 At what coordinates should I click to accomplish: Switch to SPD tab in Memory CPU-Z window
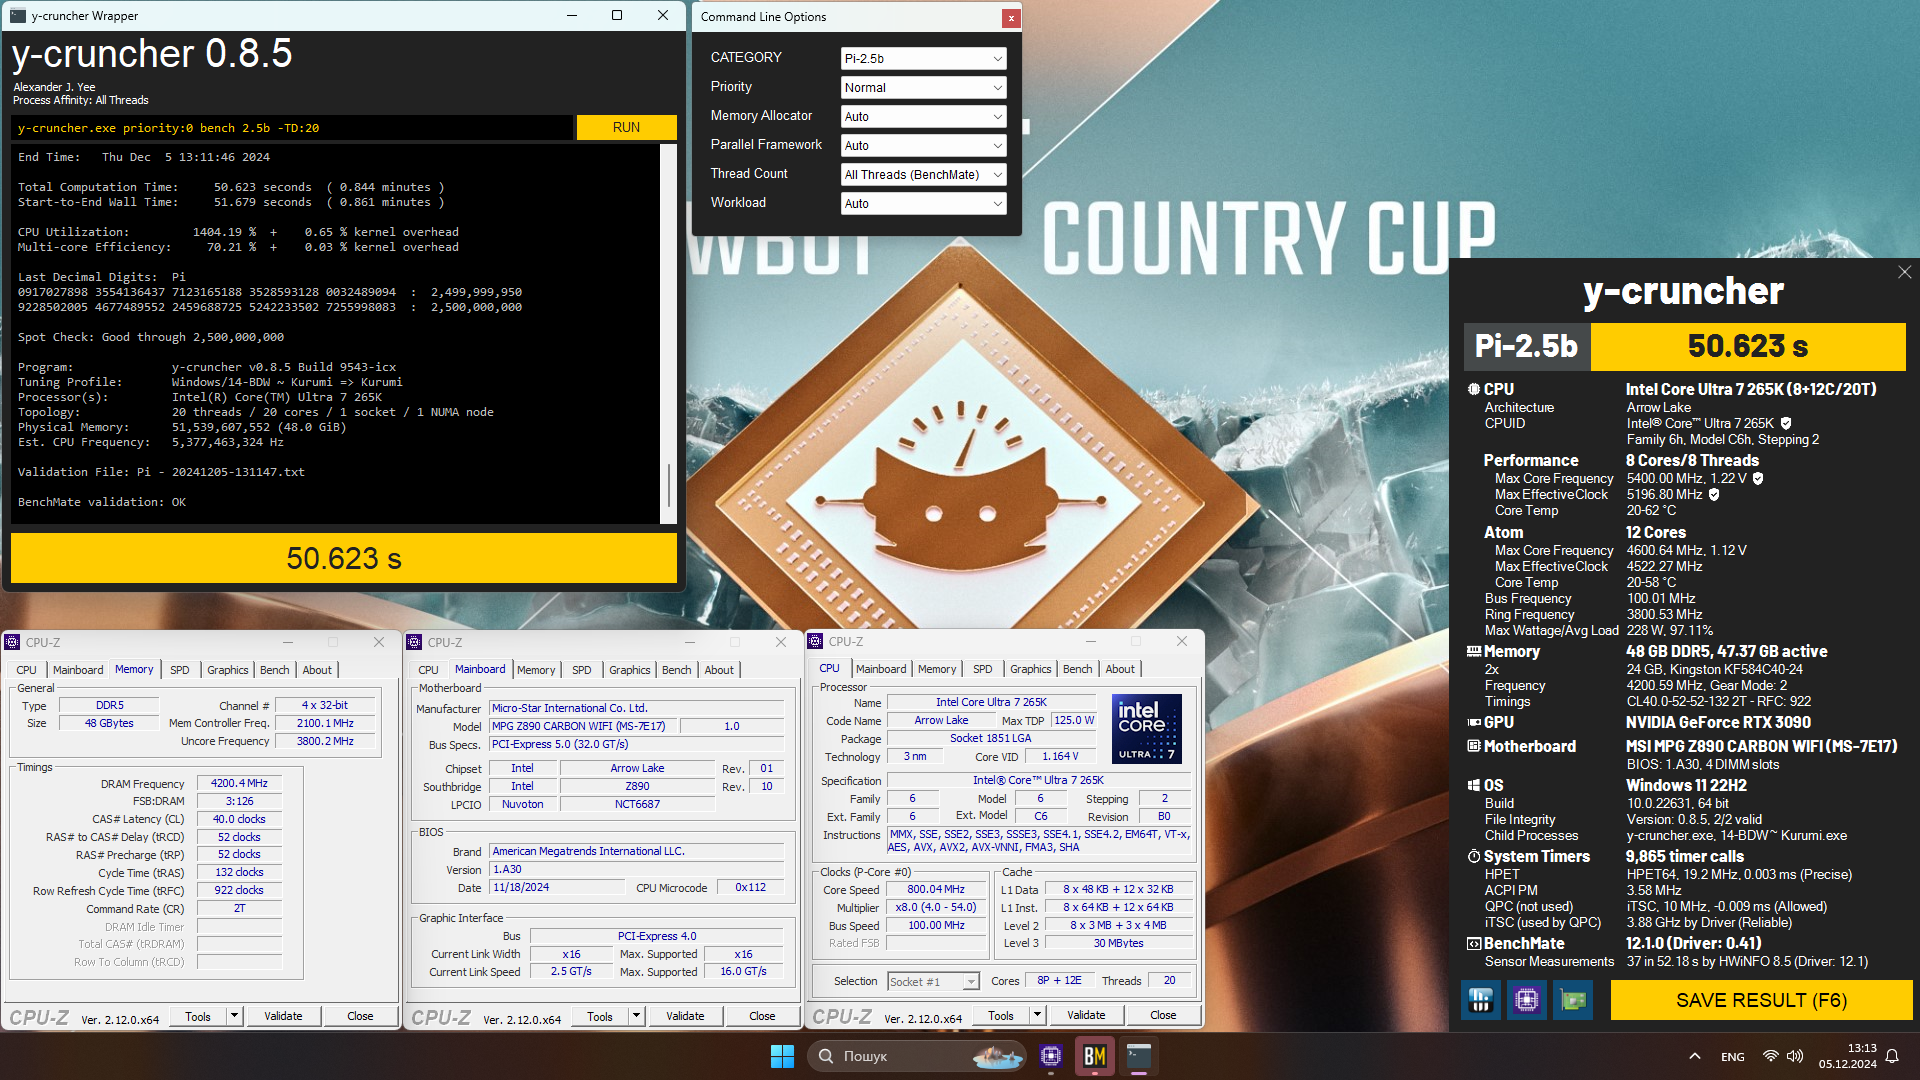click(x=180, y=670)
